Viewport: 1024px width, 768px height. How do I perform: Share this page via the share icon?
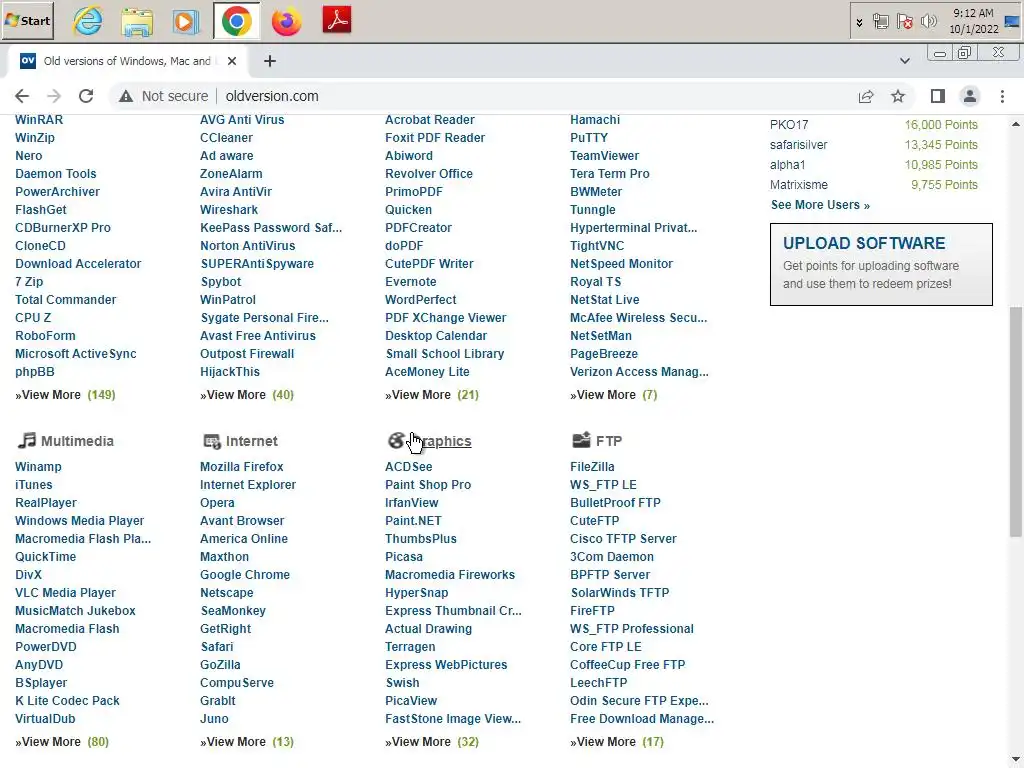click(866, 97)
